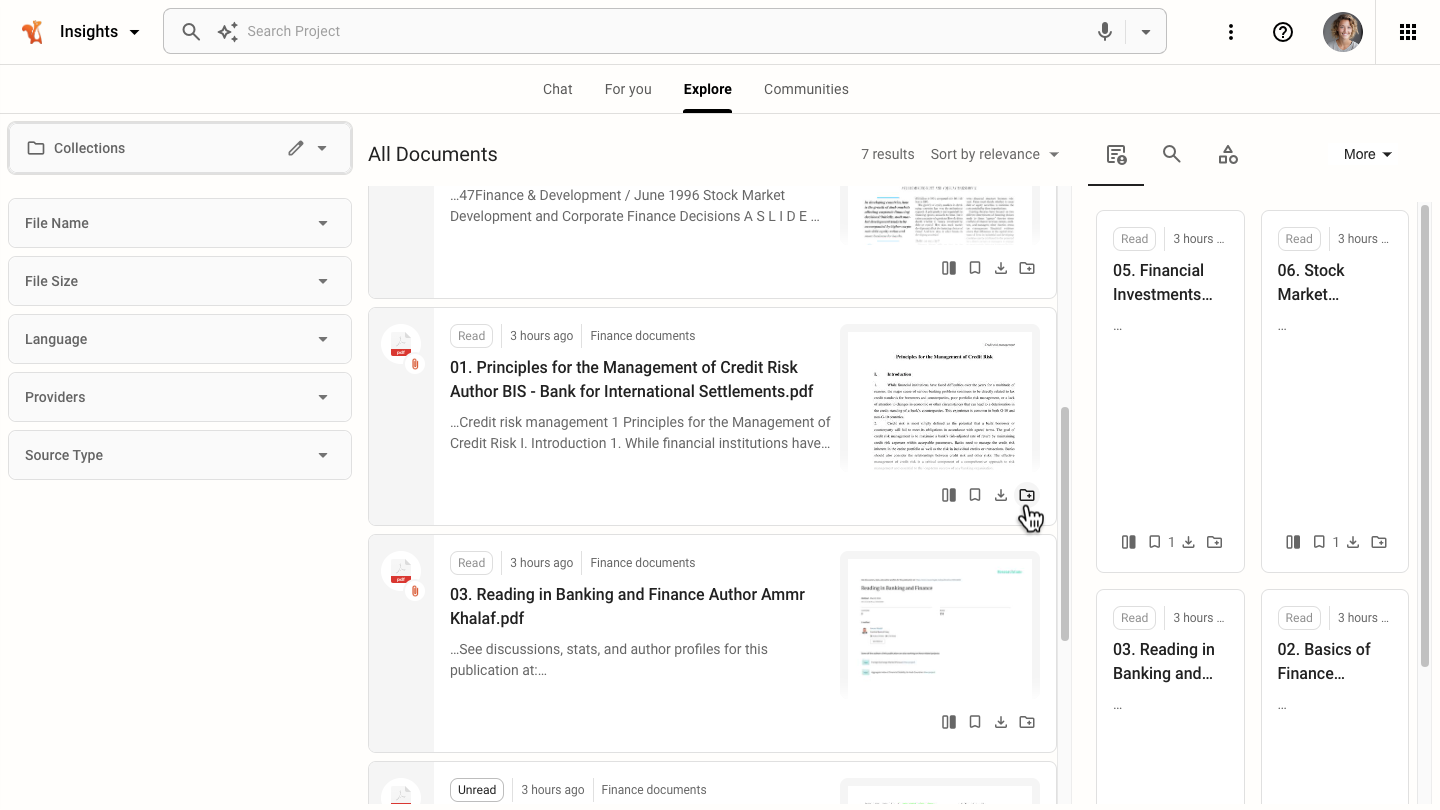The height and width of the screenshot is (810, 1440).
Task: Download the 05. Financial Investments card
Action: [x=1188, y=542]
